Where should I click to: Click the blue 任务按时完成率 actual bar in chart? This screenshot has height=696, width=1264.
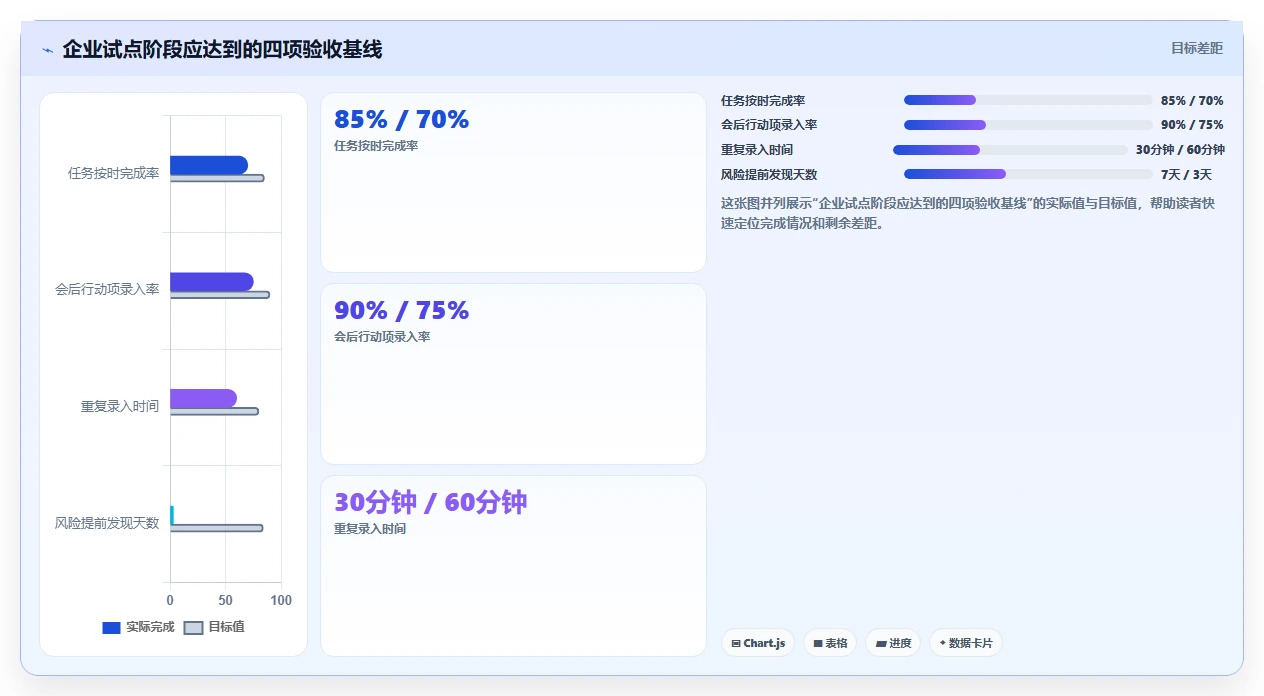209,165
